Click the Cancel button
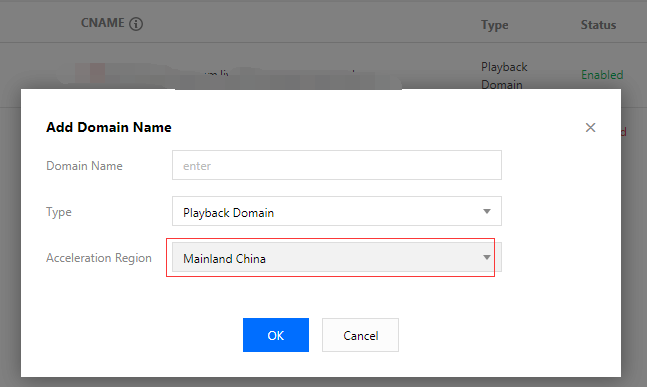 click(x=360, y=335)
